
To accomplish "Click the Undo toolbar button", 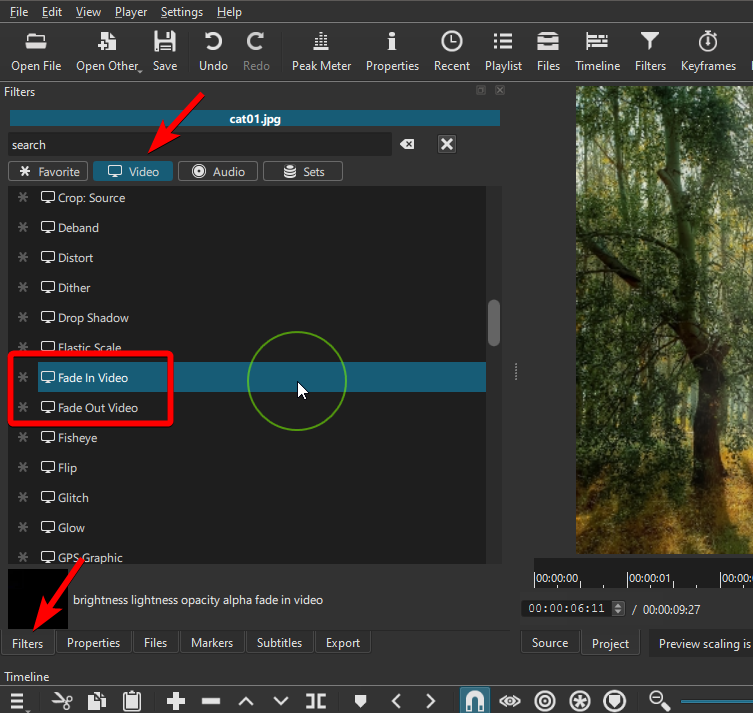I will (x=213, y=51).
